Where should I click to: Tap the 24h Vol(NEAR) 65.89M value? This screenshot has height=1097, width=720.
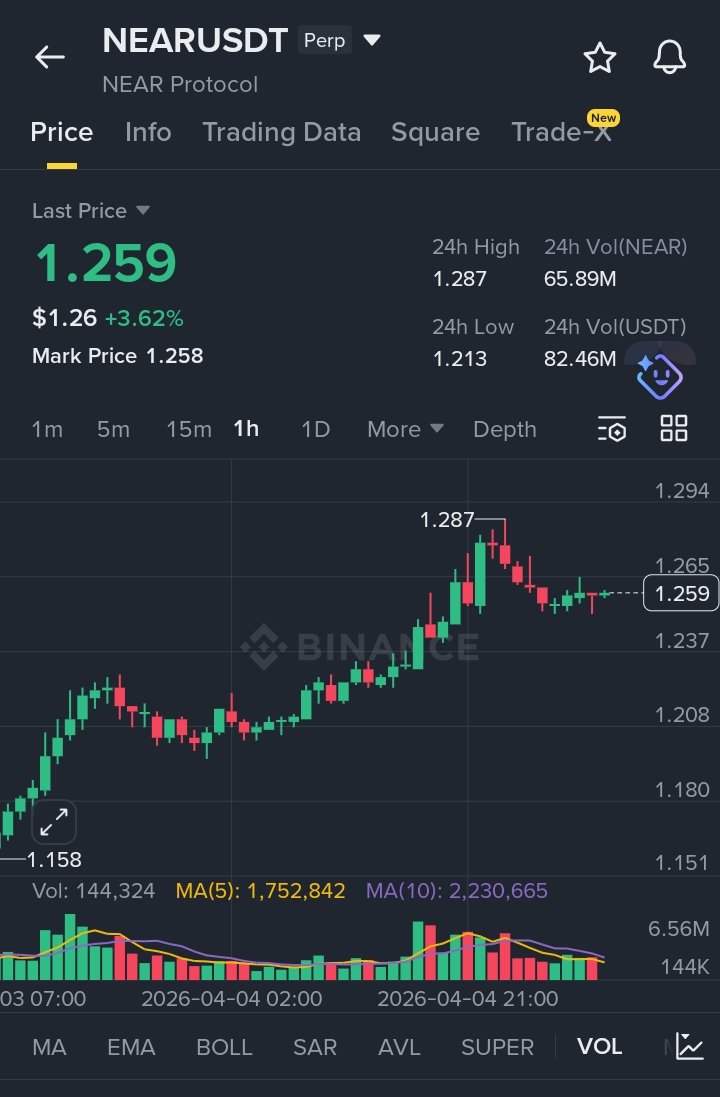point(580,278)
